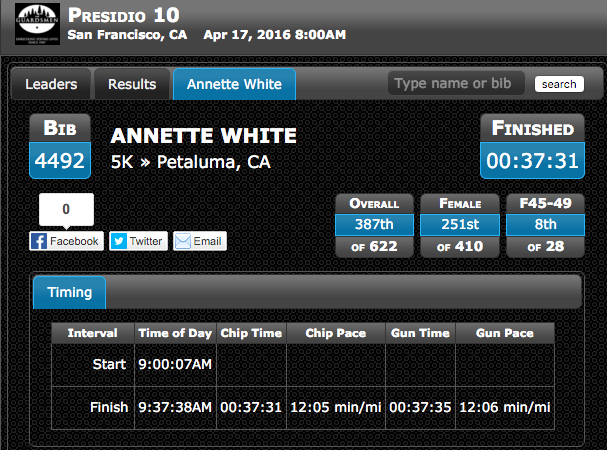Share result via Facebook icon button
The image size is (607, 450).
click(x=67, y=241)
